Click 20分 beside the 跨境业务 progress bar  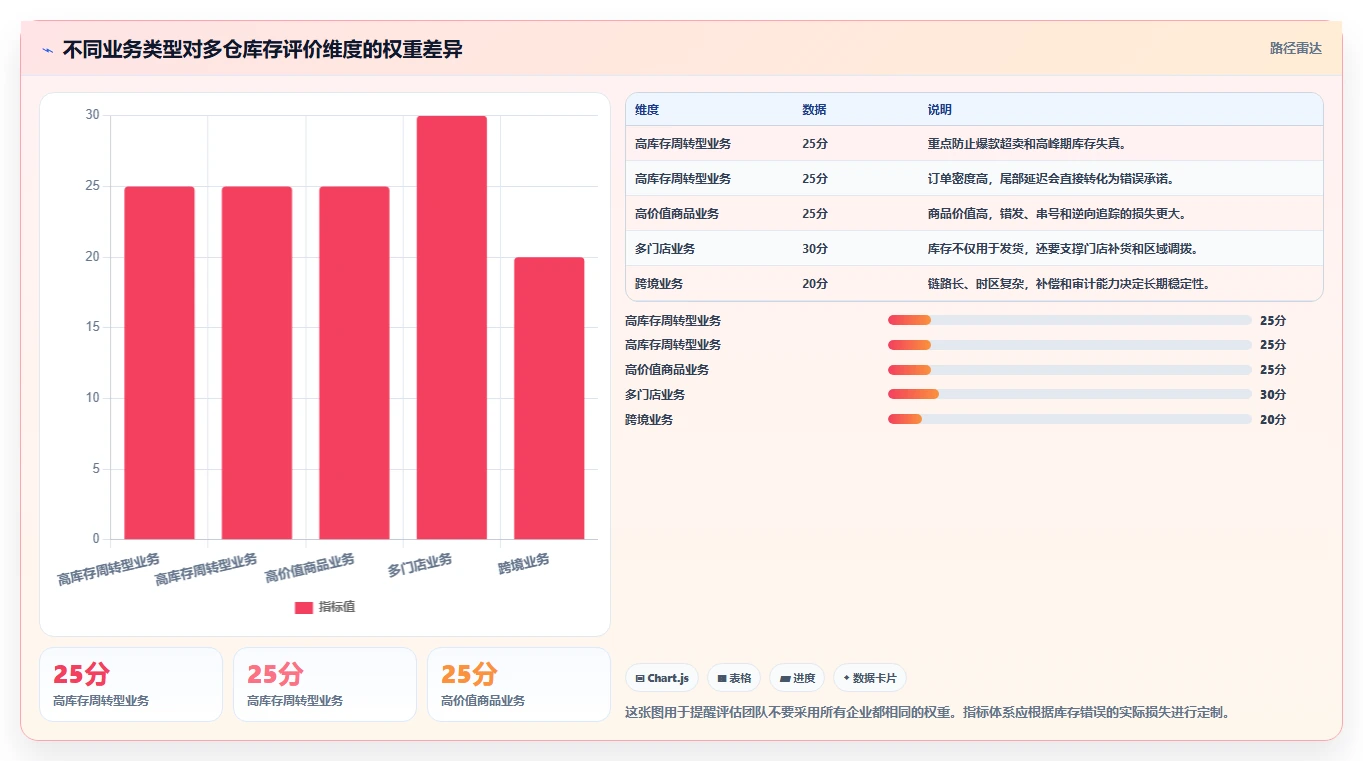1273,420
